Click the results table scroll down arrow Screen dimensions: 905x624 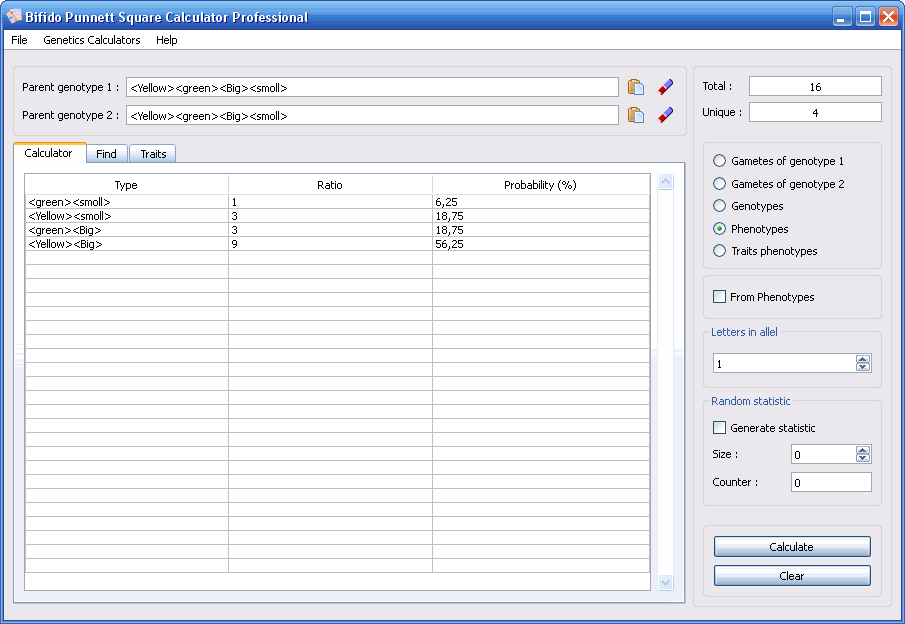point(666,582)
